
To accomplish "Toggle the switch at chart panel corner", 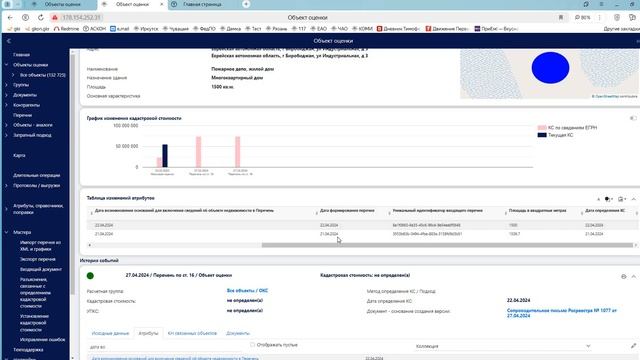I will point(633,118).
